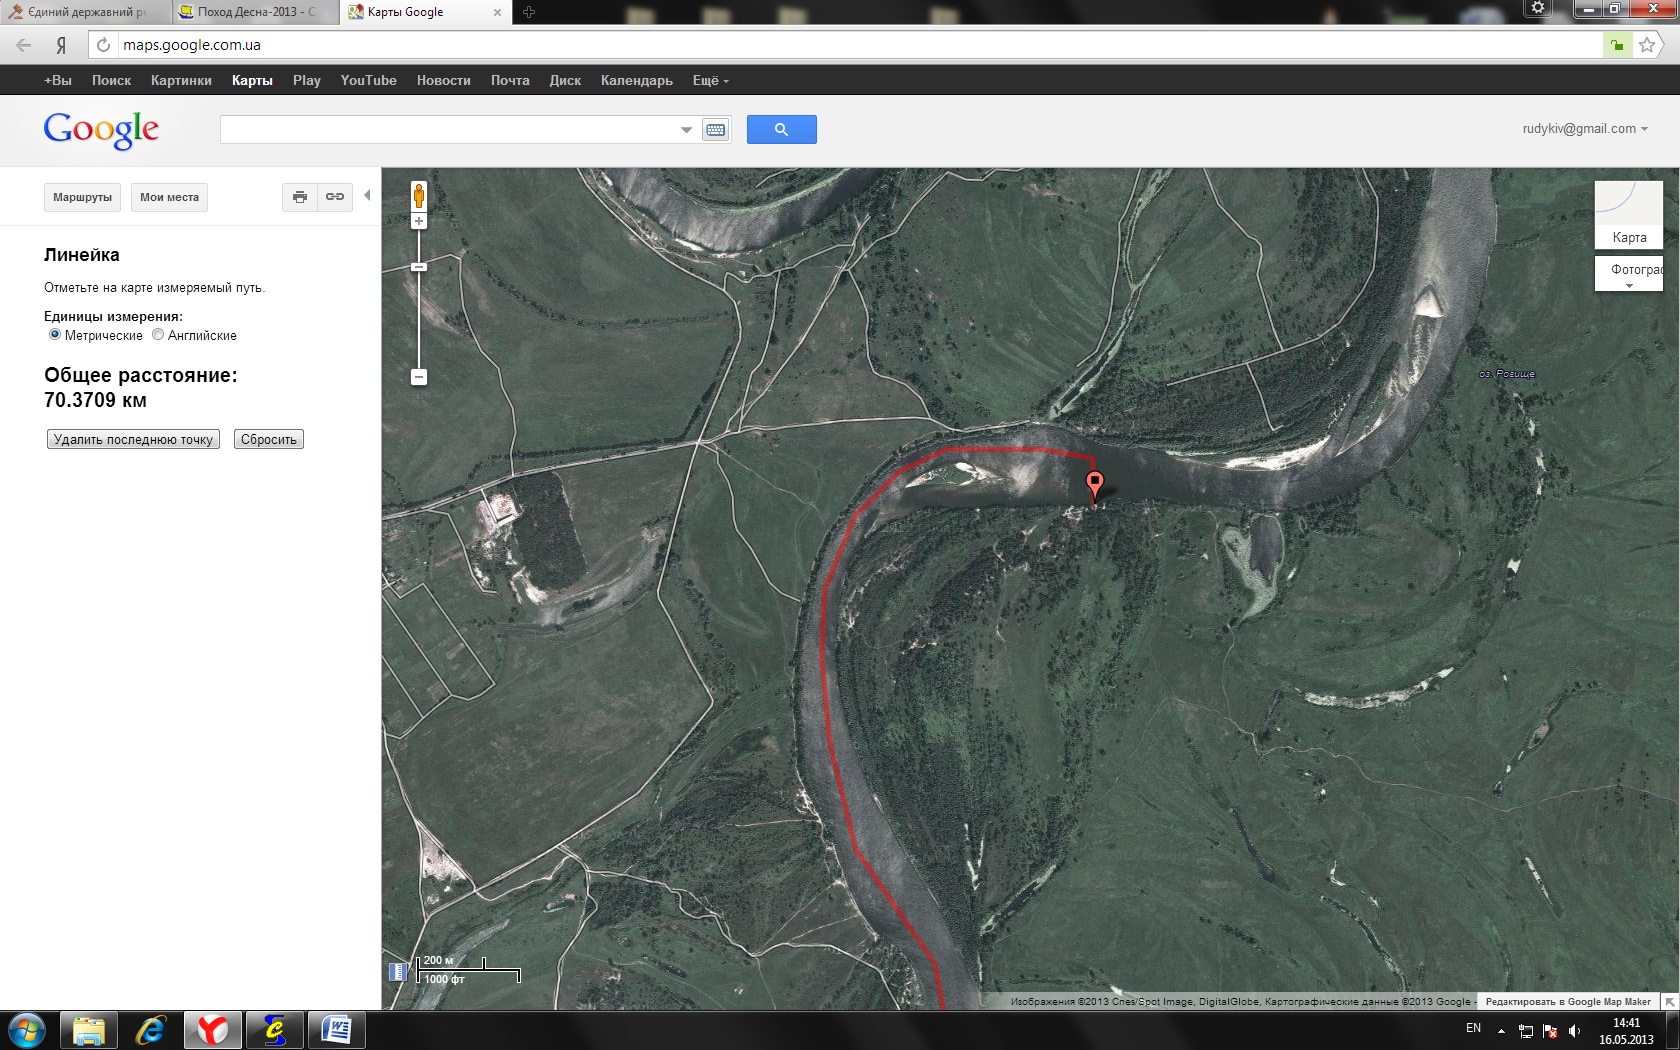Click the Street View pegman icon

pos(419,196)
